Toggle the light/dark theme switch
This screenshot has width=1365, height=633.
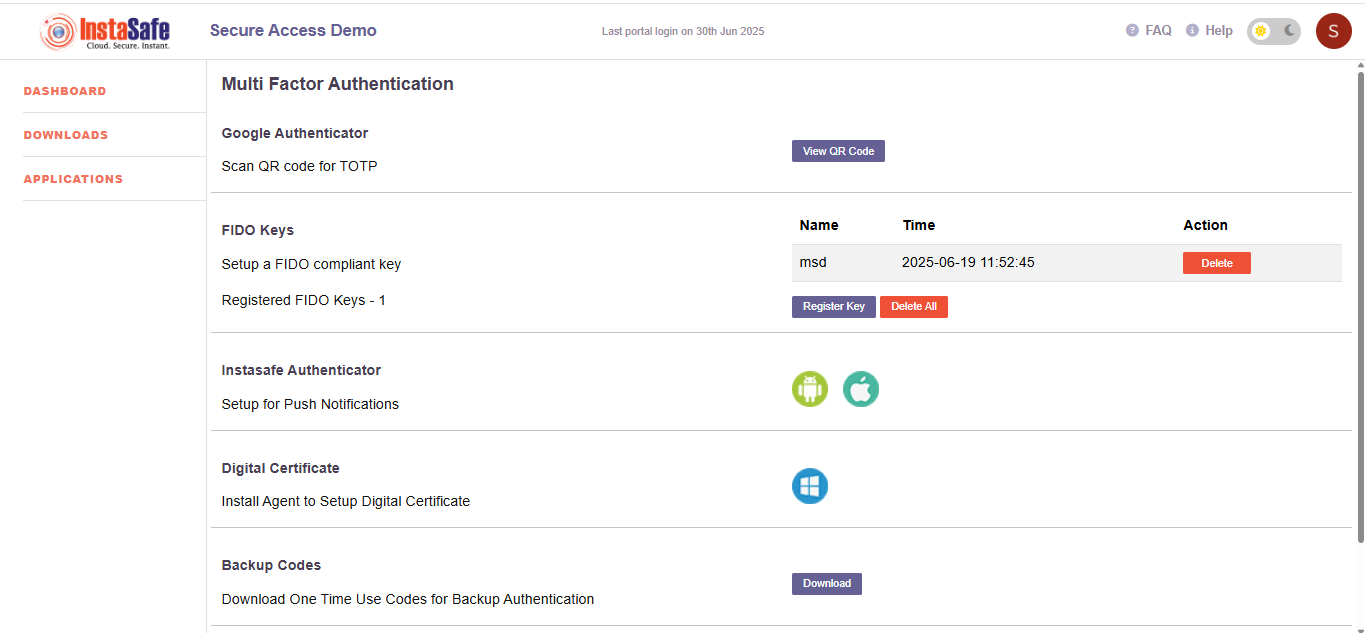1274,31
